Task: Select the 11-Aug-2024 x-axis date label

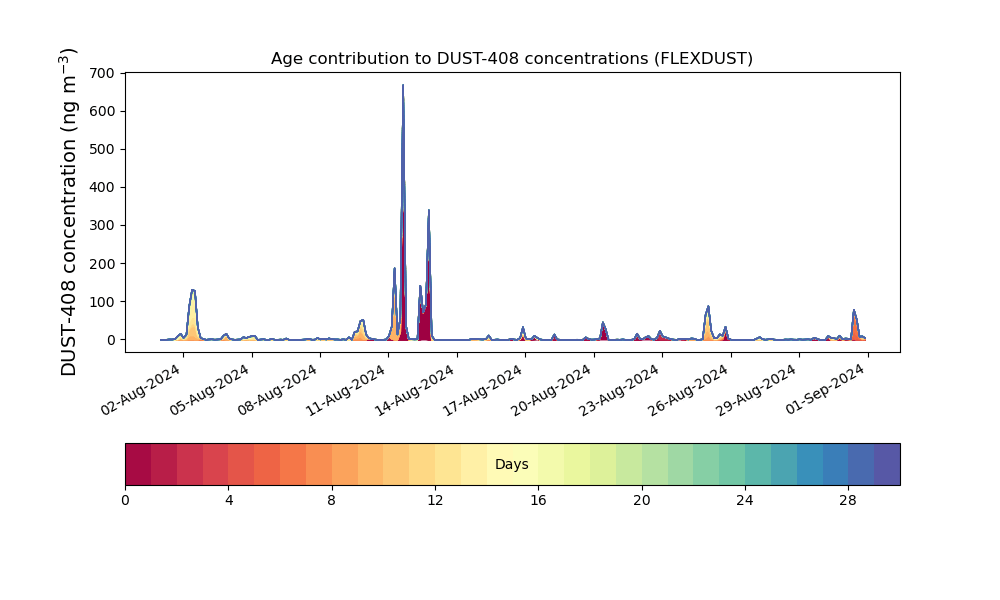Action: point(345,390)
